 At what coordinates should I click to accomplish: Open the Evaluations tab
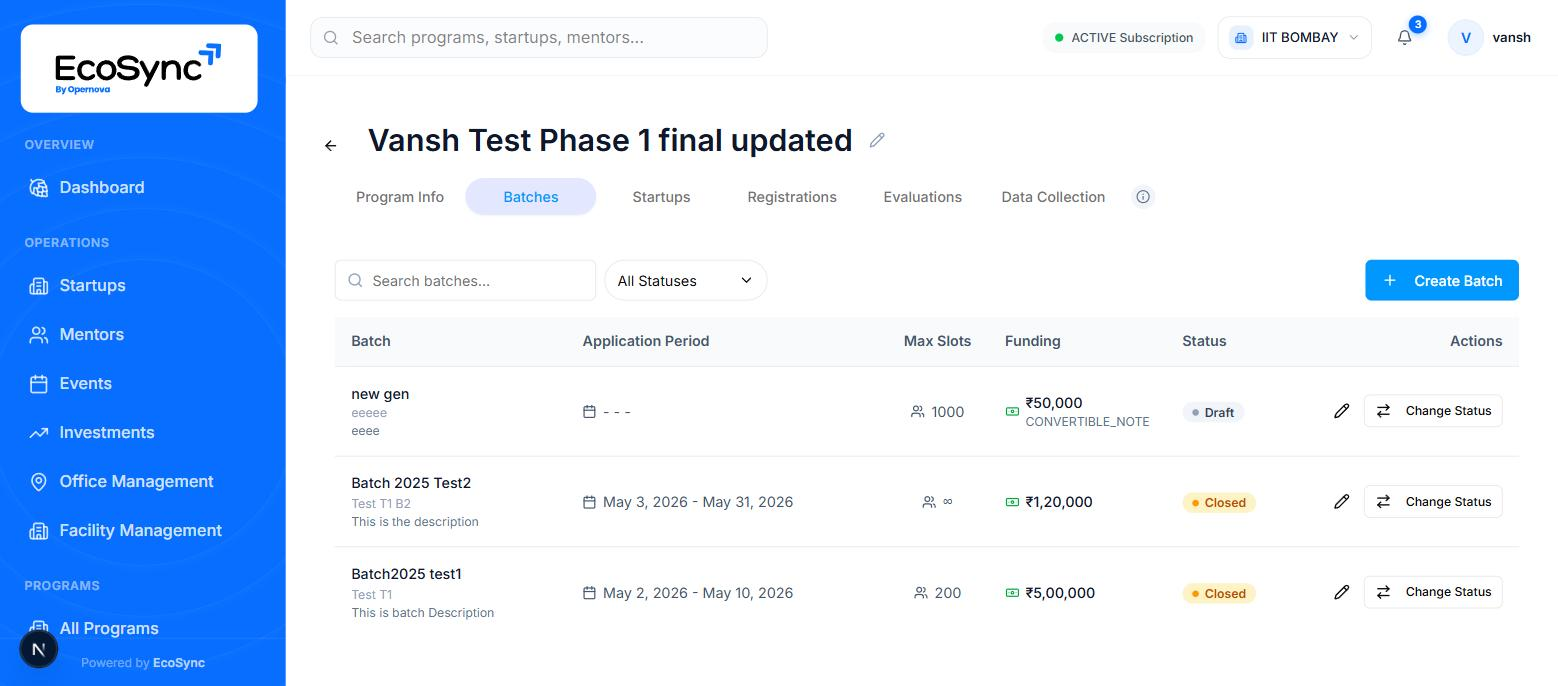click(x=922, y=197)
